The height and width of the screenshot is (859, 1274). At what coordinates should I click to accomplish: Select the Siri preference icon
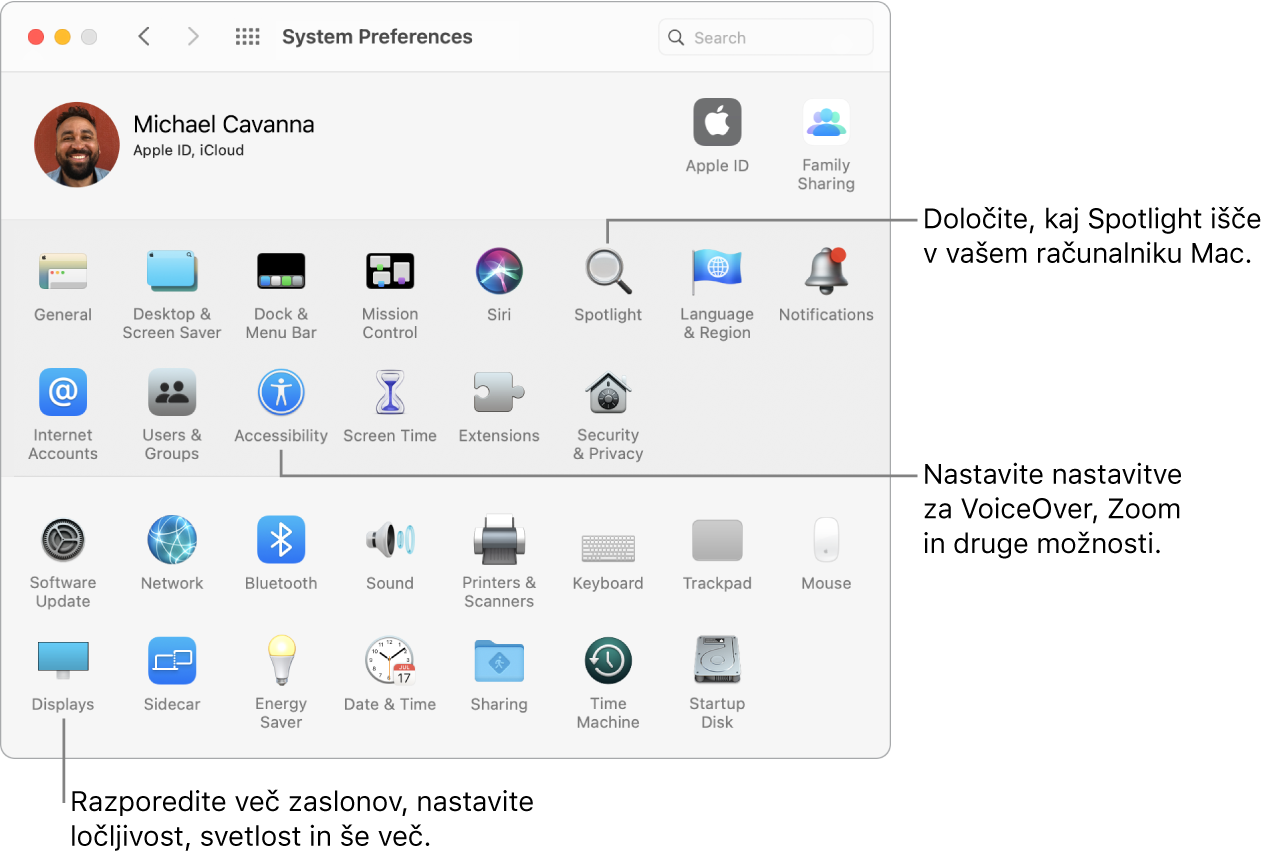[499, 271]
